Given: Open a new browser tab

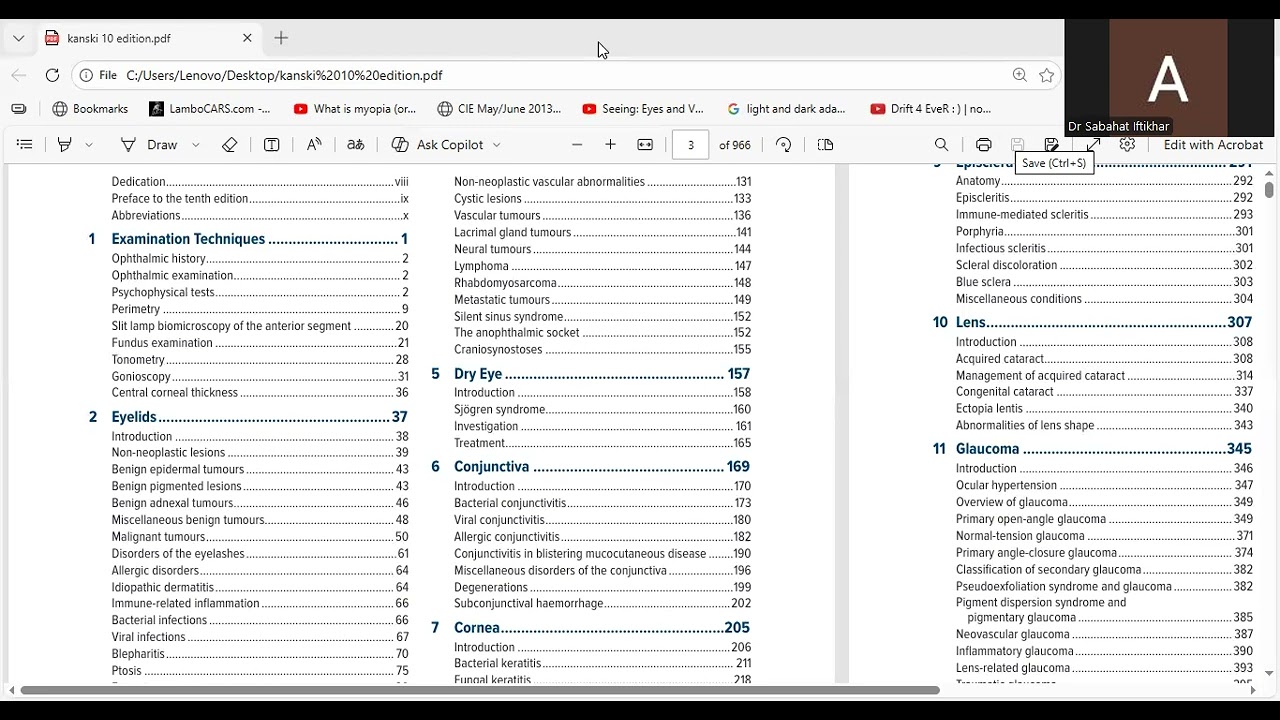Looking at the screenshot, I should click(x=281, y=38).
